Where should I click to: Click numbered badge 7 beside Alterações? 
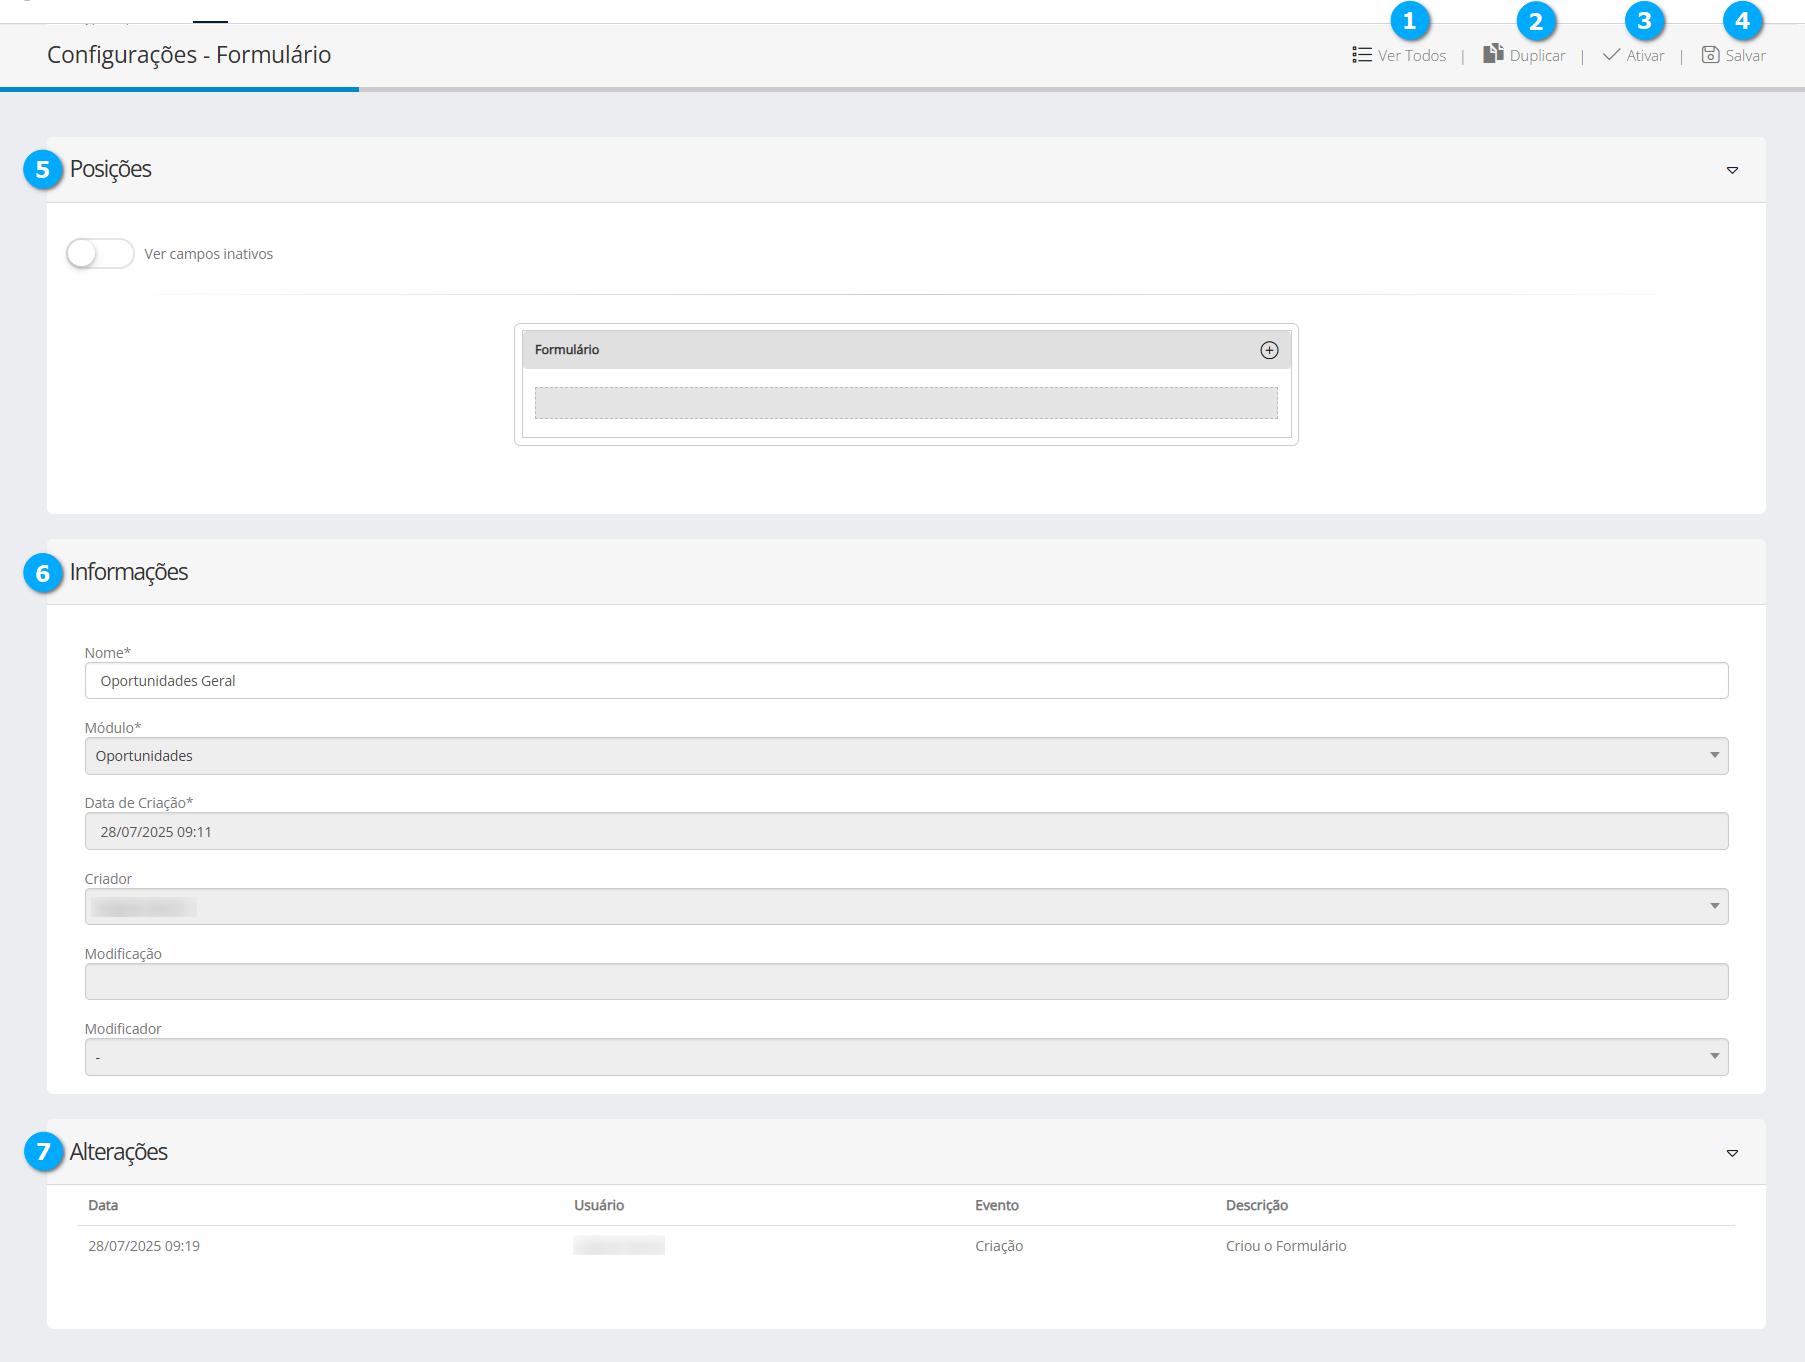[x=43, y=1152]
